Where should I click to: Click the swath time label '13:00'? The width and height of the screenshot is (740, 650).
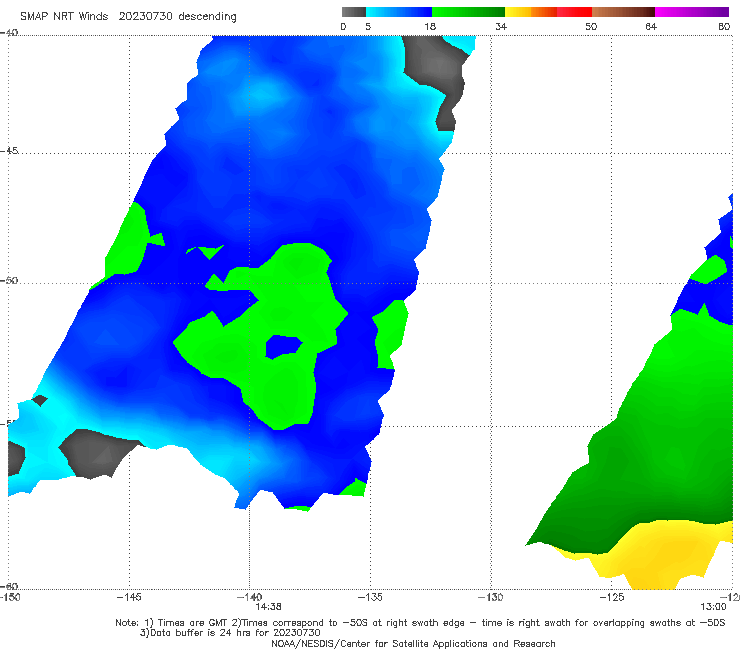coord(713,607)
